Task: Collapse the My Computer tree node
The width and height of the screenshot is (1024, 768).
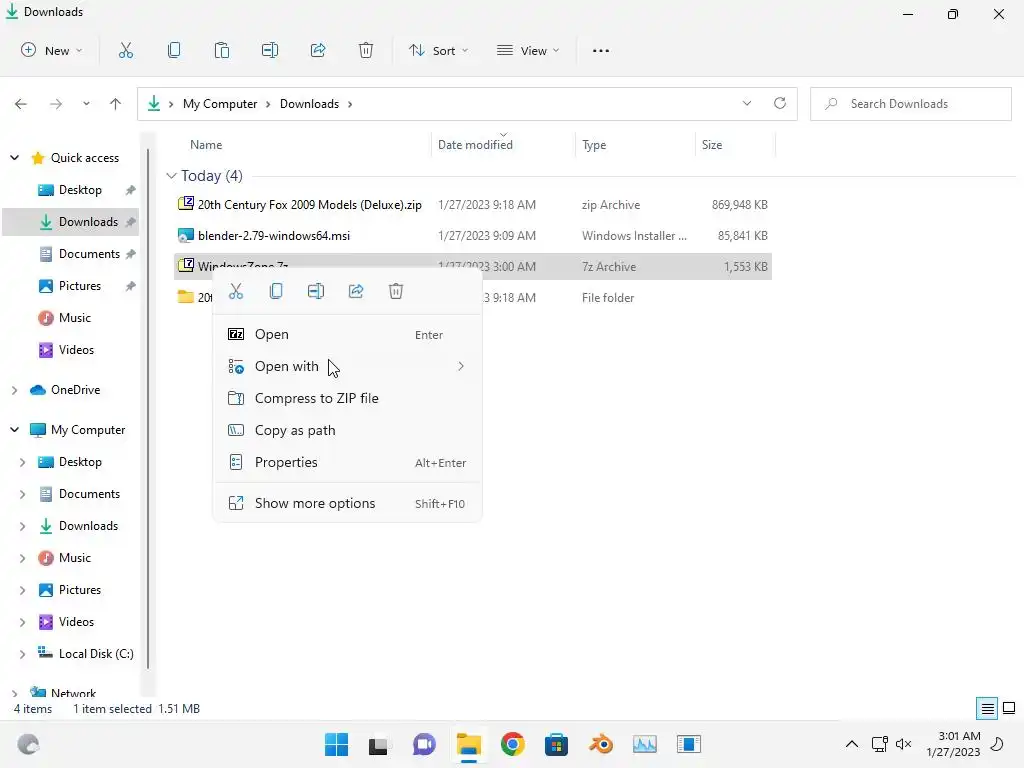Action: [14, 430]
